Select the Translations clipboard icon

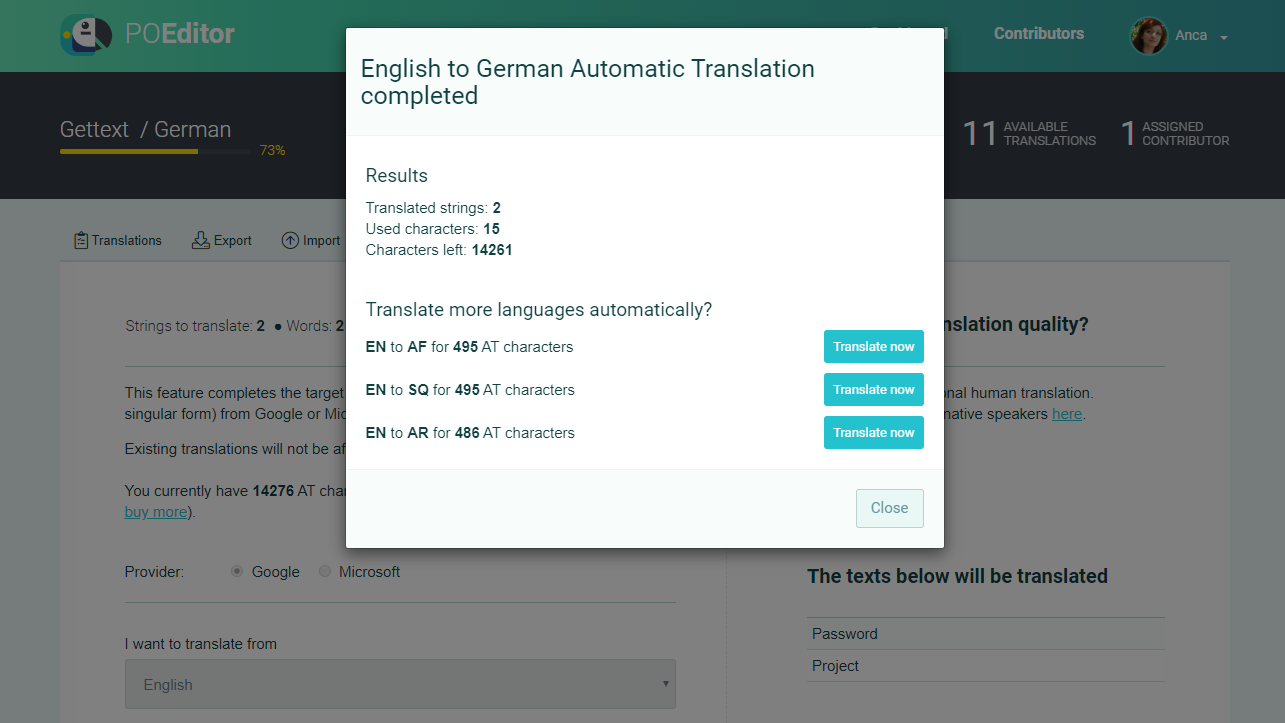point(80,239)
